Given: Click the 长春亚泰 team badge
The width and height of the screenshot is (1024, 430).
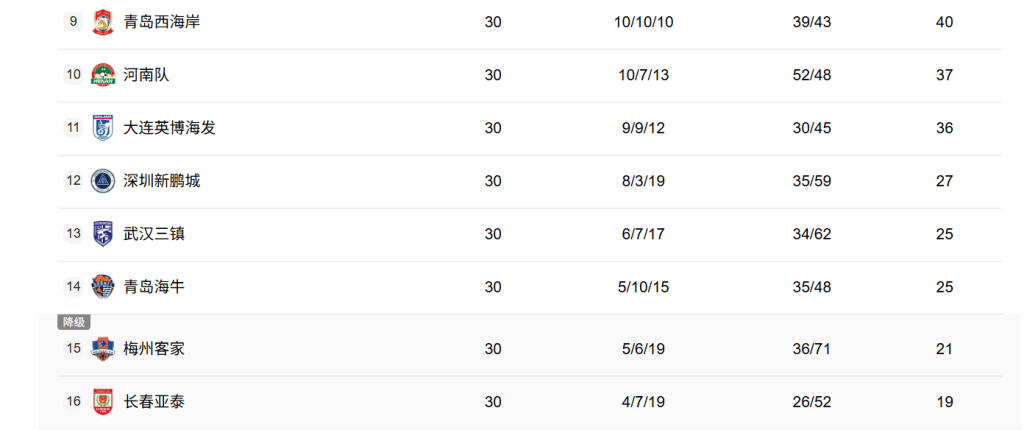Looking at the screenshot, I should coord(103,402).
